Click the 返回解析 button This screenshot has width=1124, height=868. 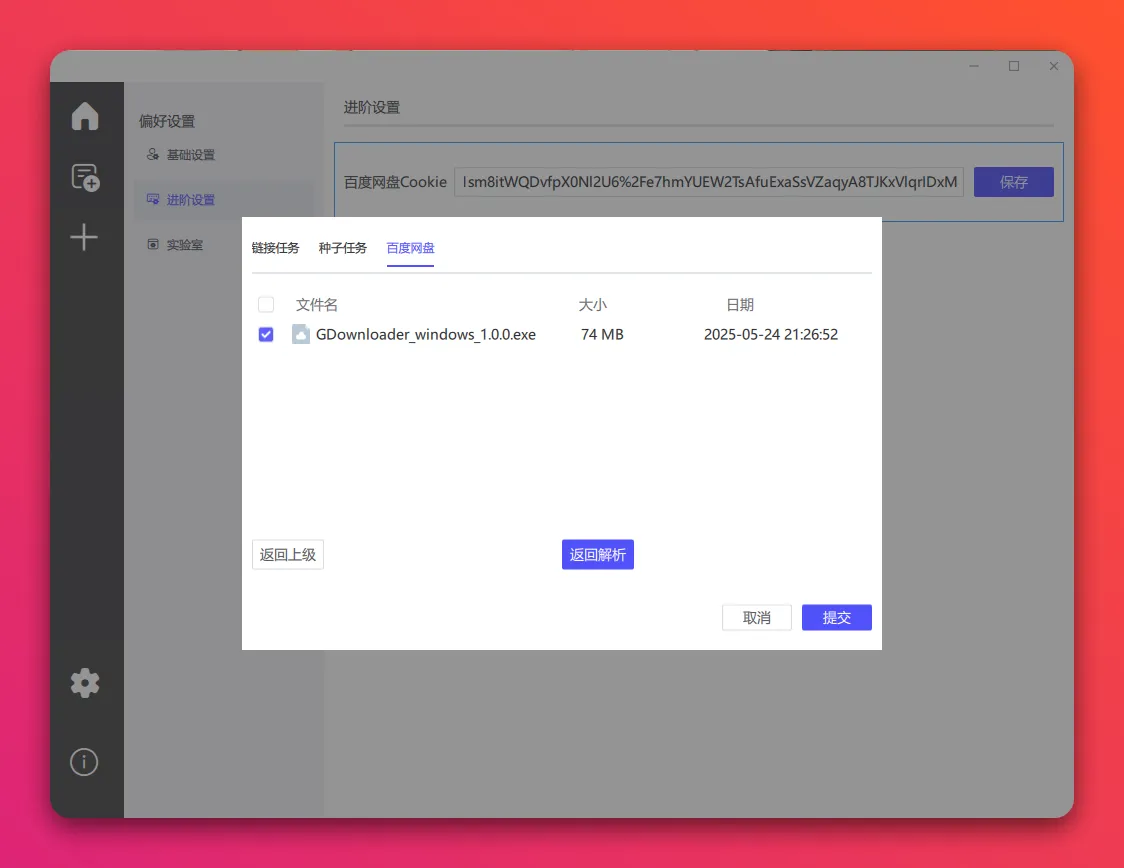tap(598, 555)
